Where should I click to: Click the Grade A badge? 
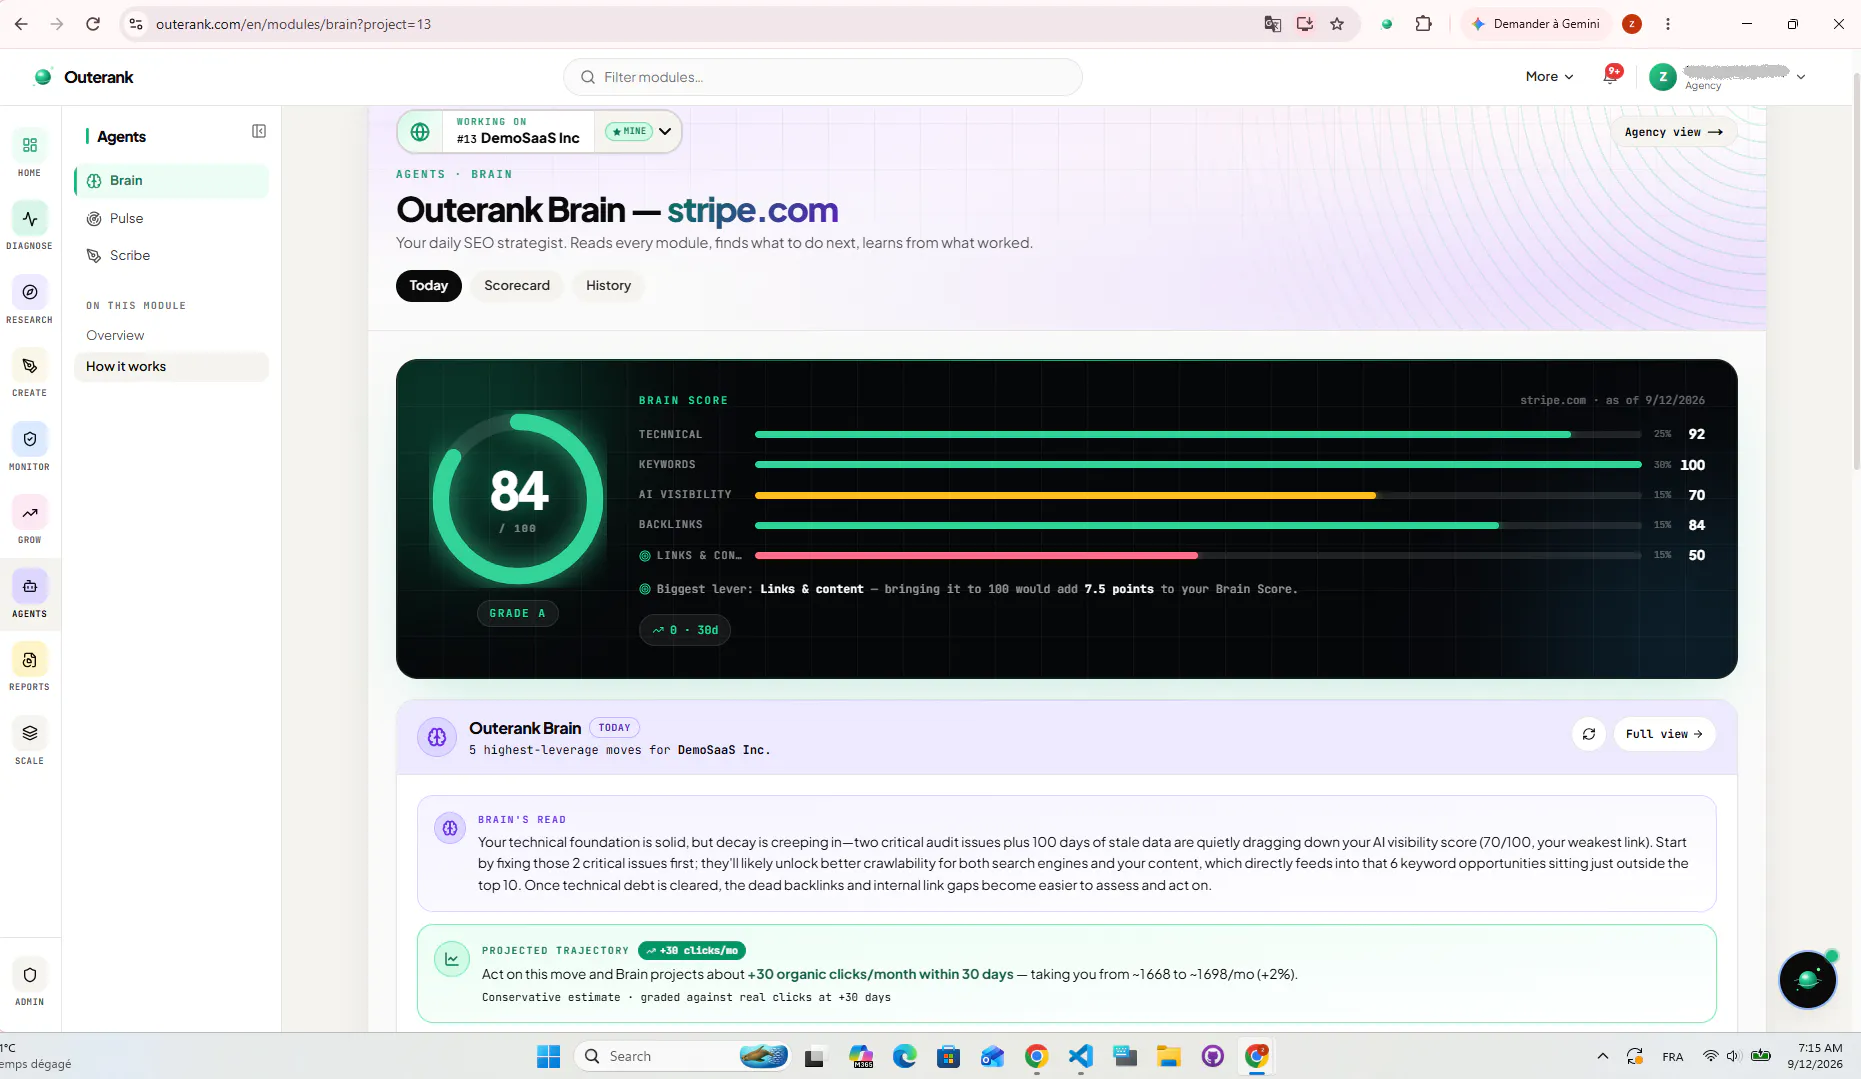(x=517, y=613)
